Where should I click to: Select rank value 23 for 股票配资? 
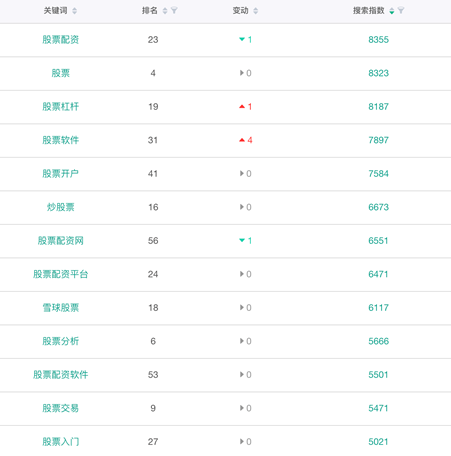coord(153,40)
